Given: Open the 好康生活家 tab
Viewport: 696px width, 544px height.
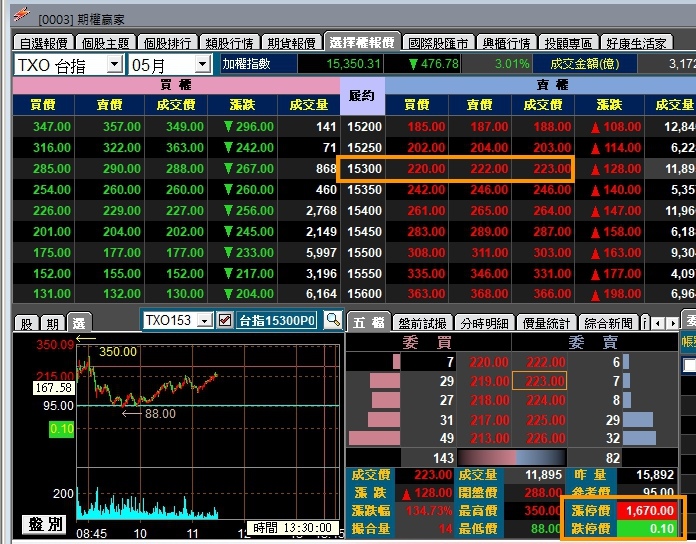Looking at the screenshot, I should pyautogui.click(x=637, y=43).
